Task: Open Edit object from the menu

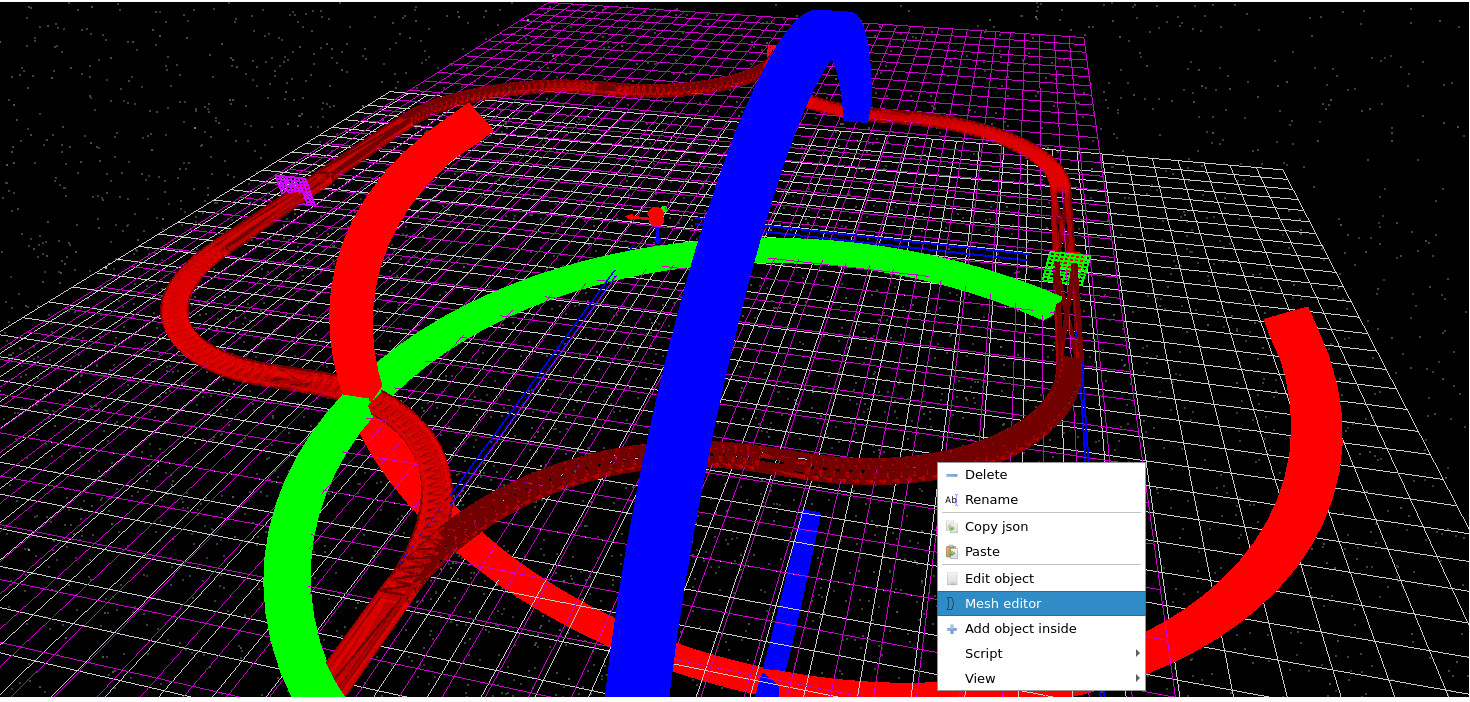Action: 998,578
